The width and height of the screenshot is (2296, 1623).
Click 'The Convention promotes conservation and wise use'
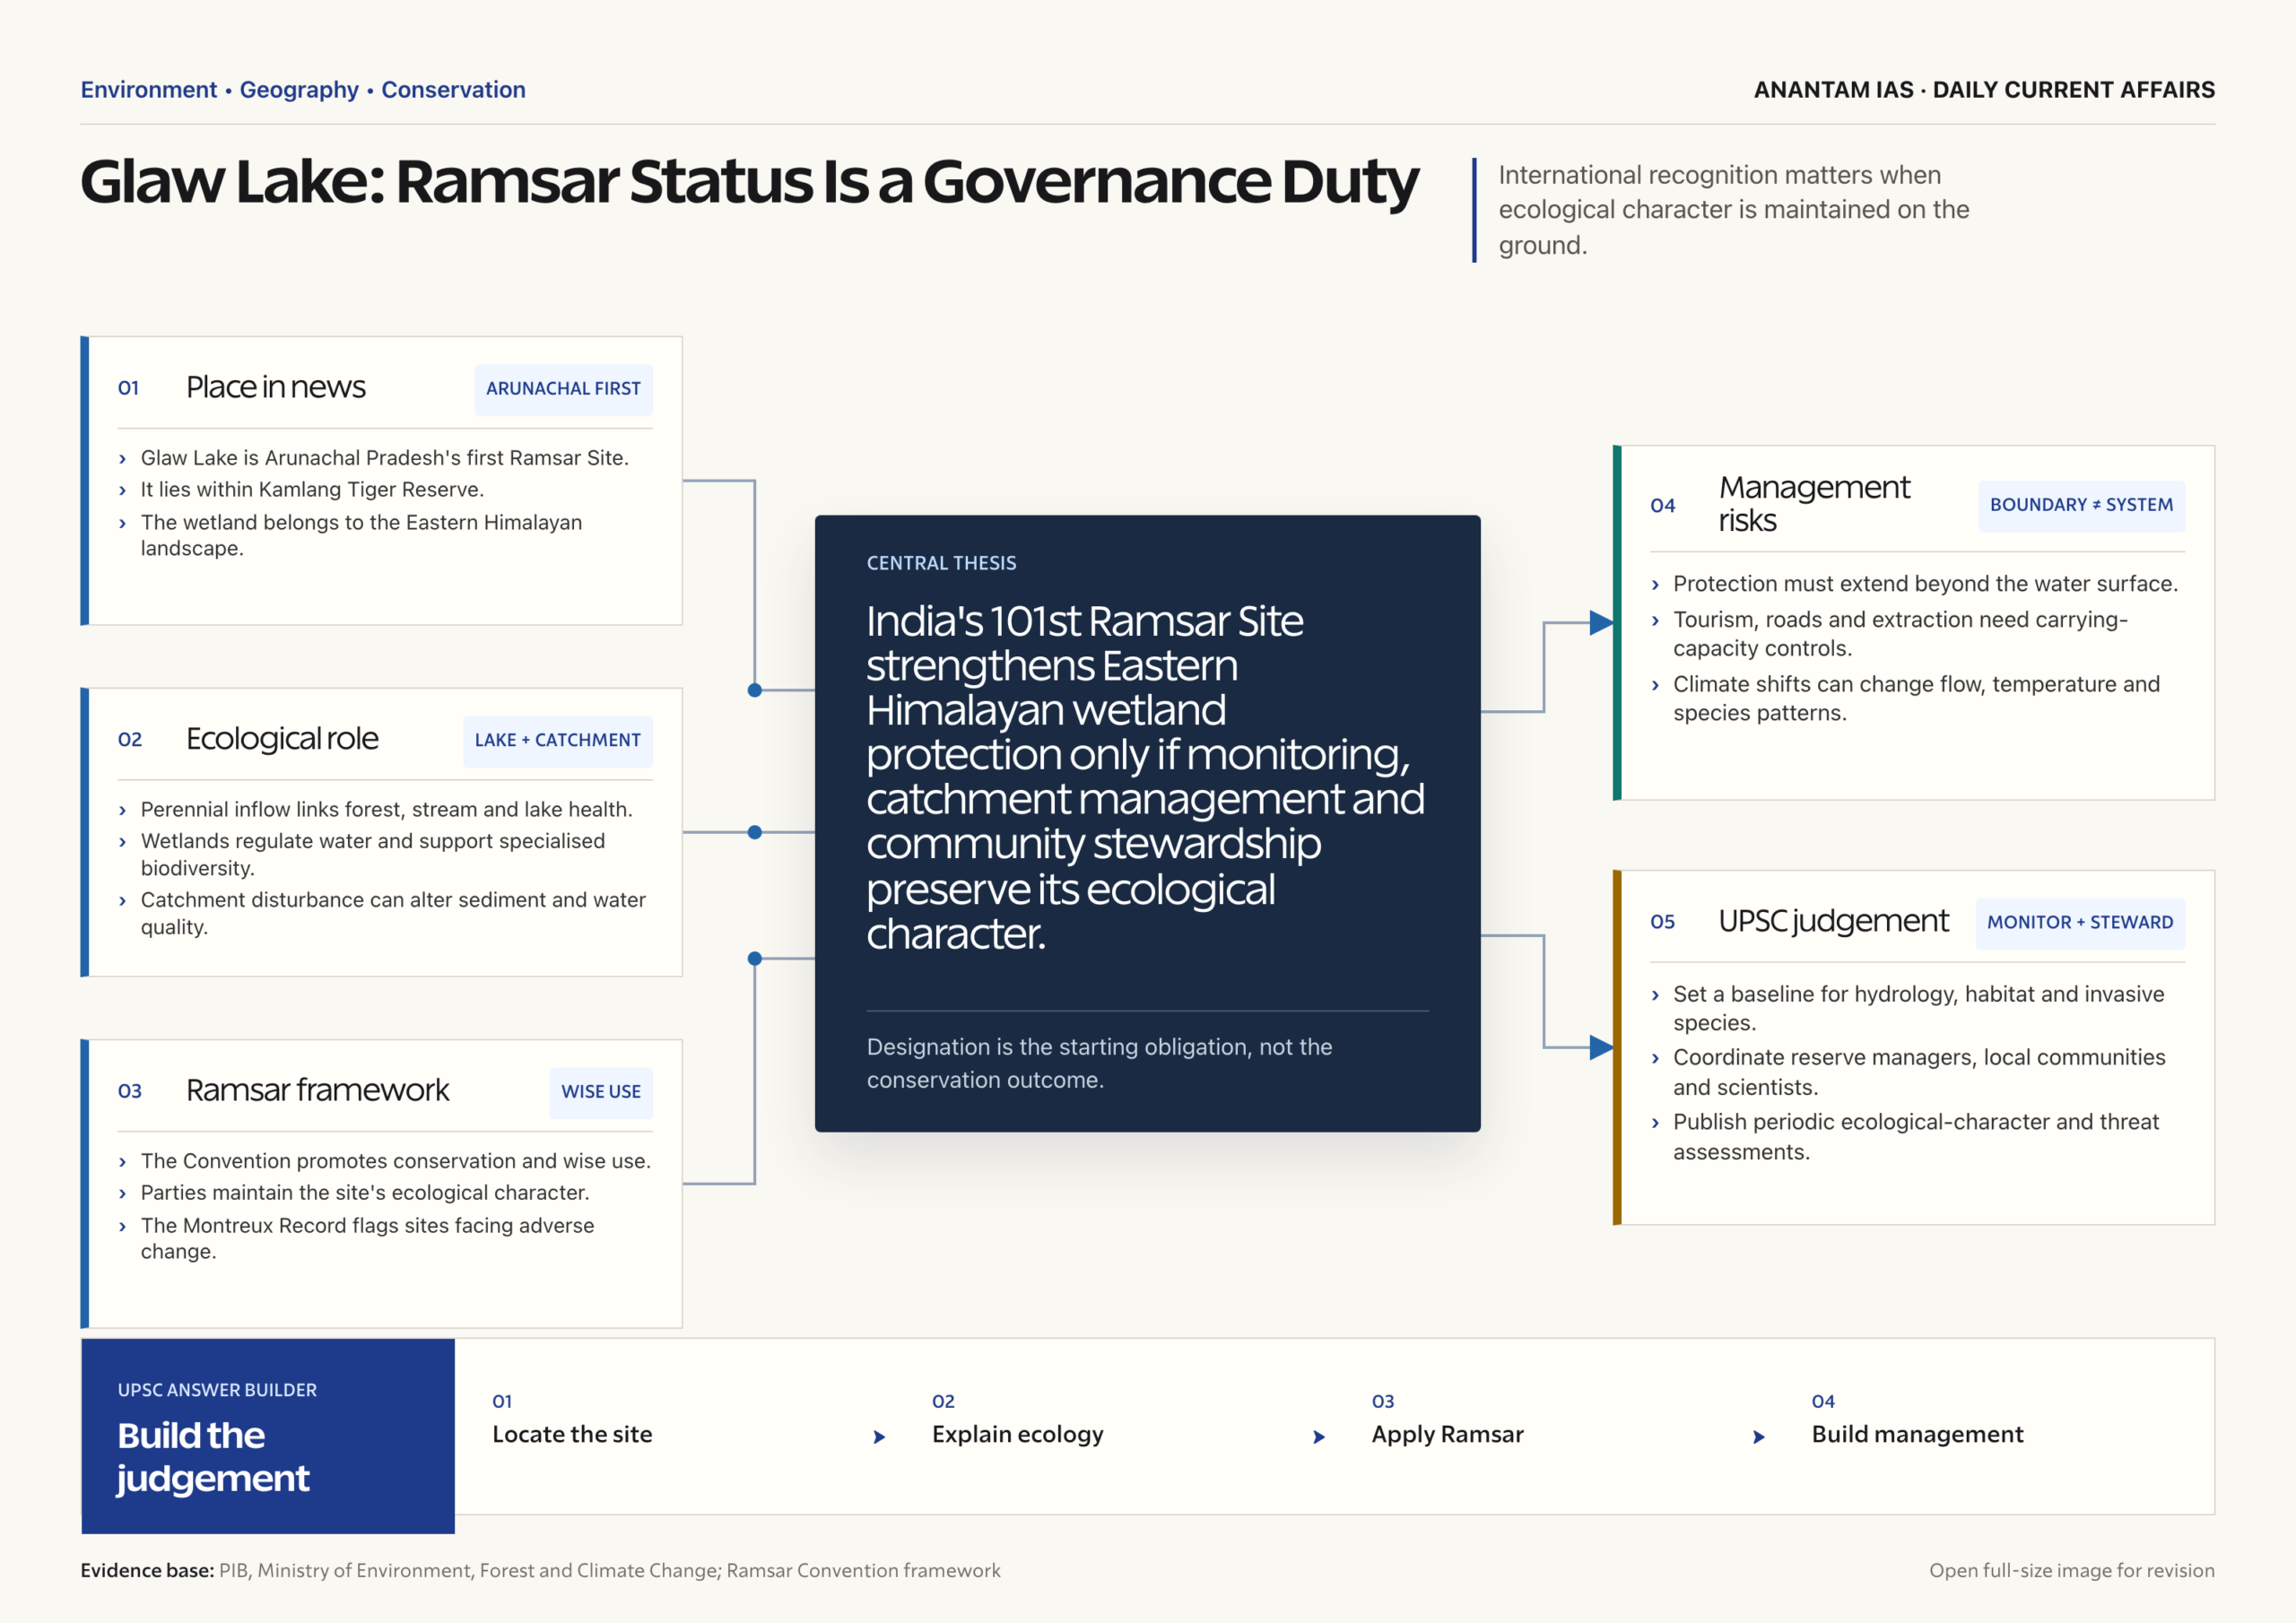pyautogui.click(x=395, y=1161)
